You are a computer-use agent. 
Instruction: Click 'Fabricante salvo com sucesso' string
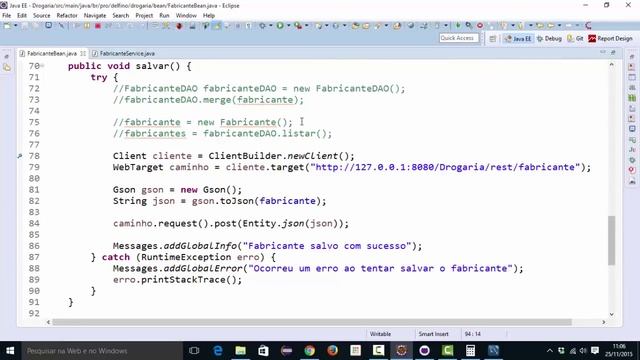click(x=327, y=246)
